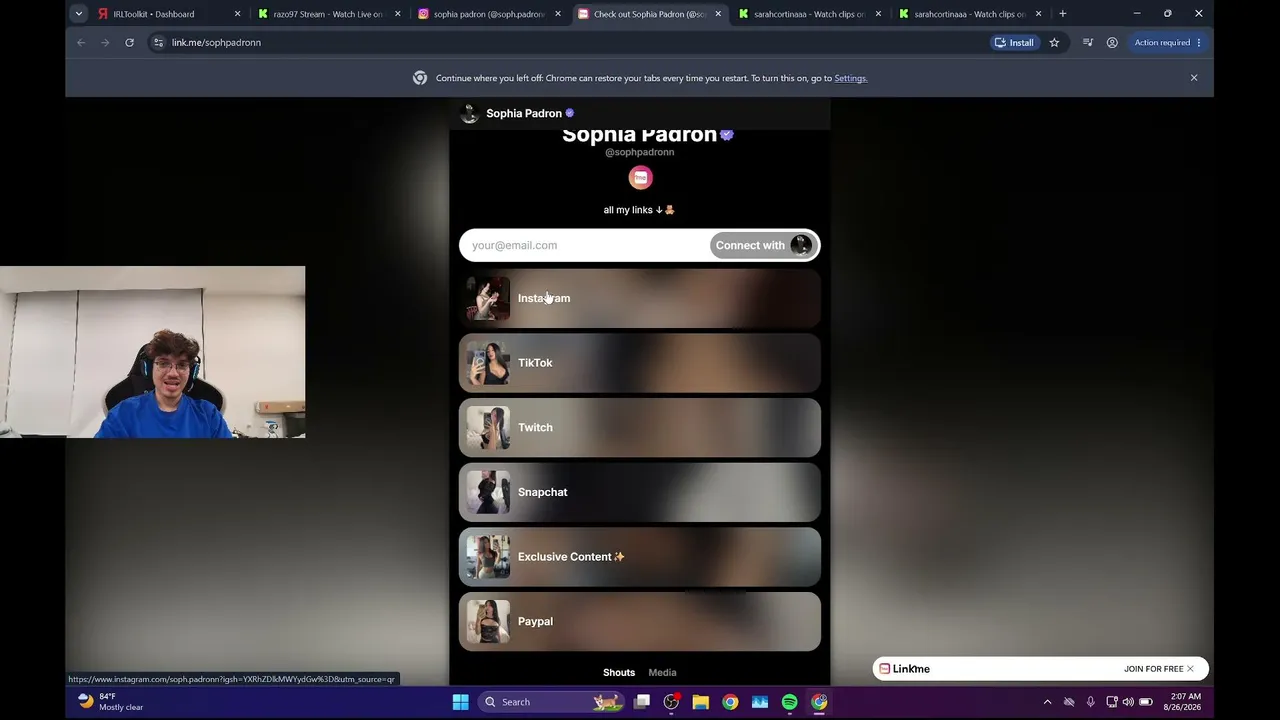The height and width of the screenshot is (720, 1280).
Task: Close the Linkme join banner
Action: (1190, 669)
